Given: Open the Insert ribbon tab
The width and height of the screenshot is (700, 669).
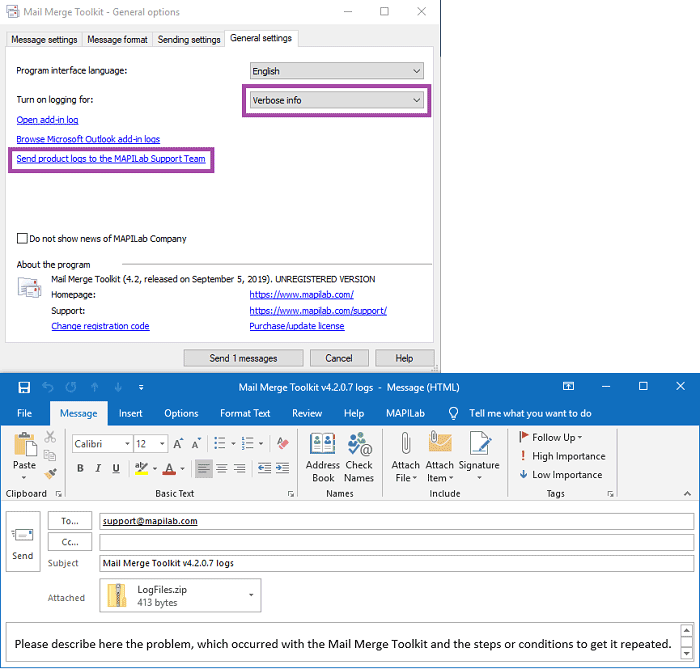Looking at the screenshot, I should pos(130,413).
